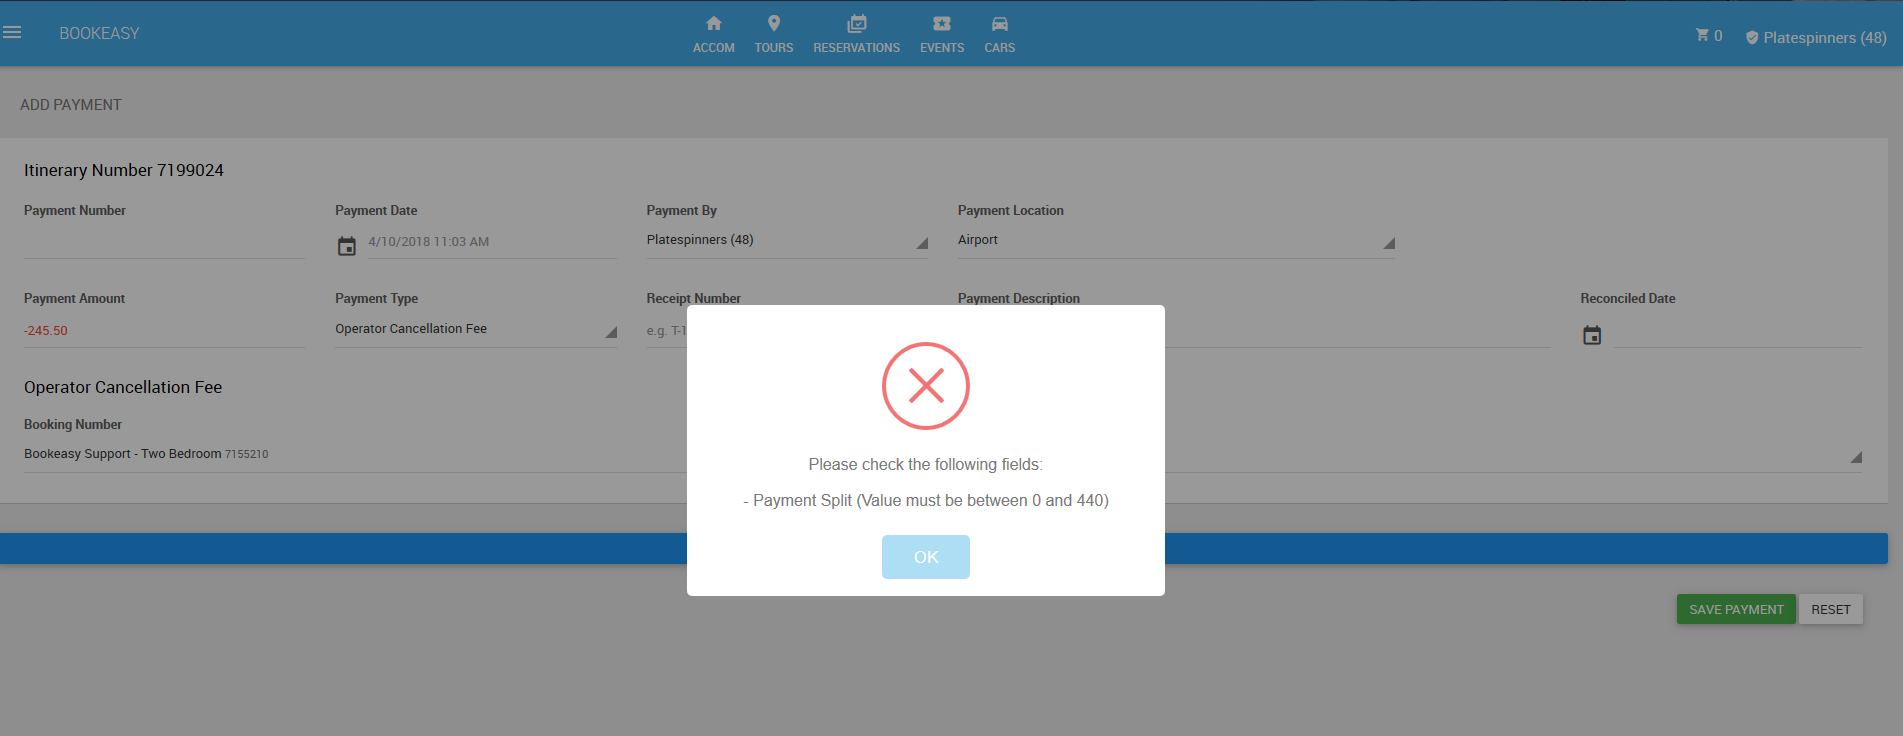Click the red X error icon

tap(926, 386)
